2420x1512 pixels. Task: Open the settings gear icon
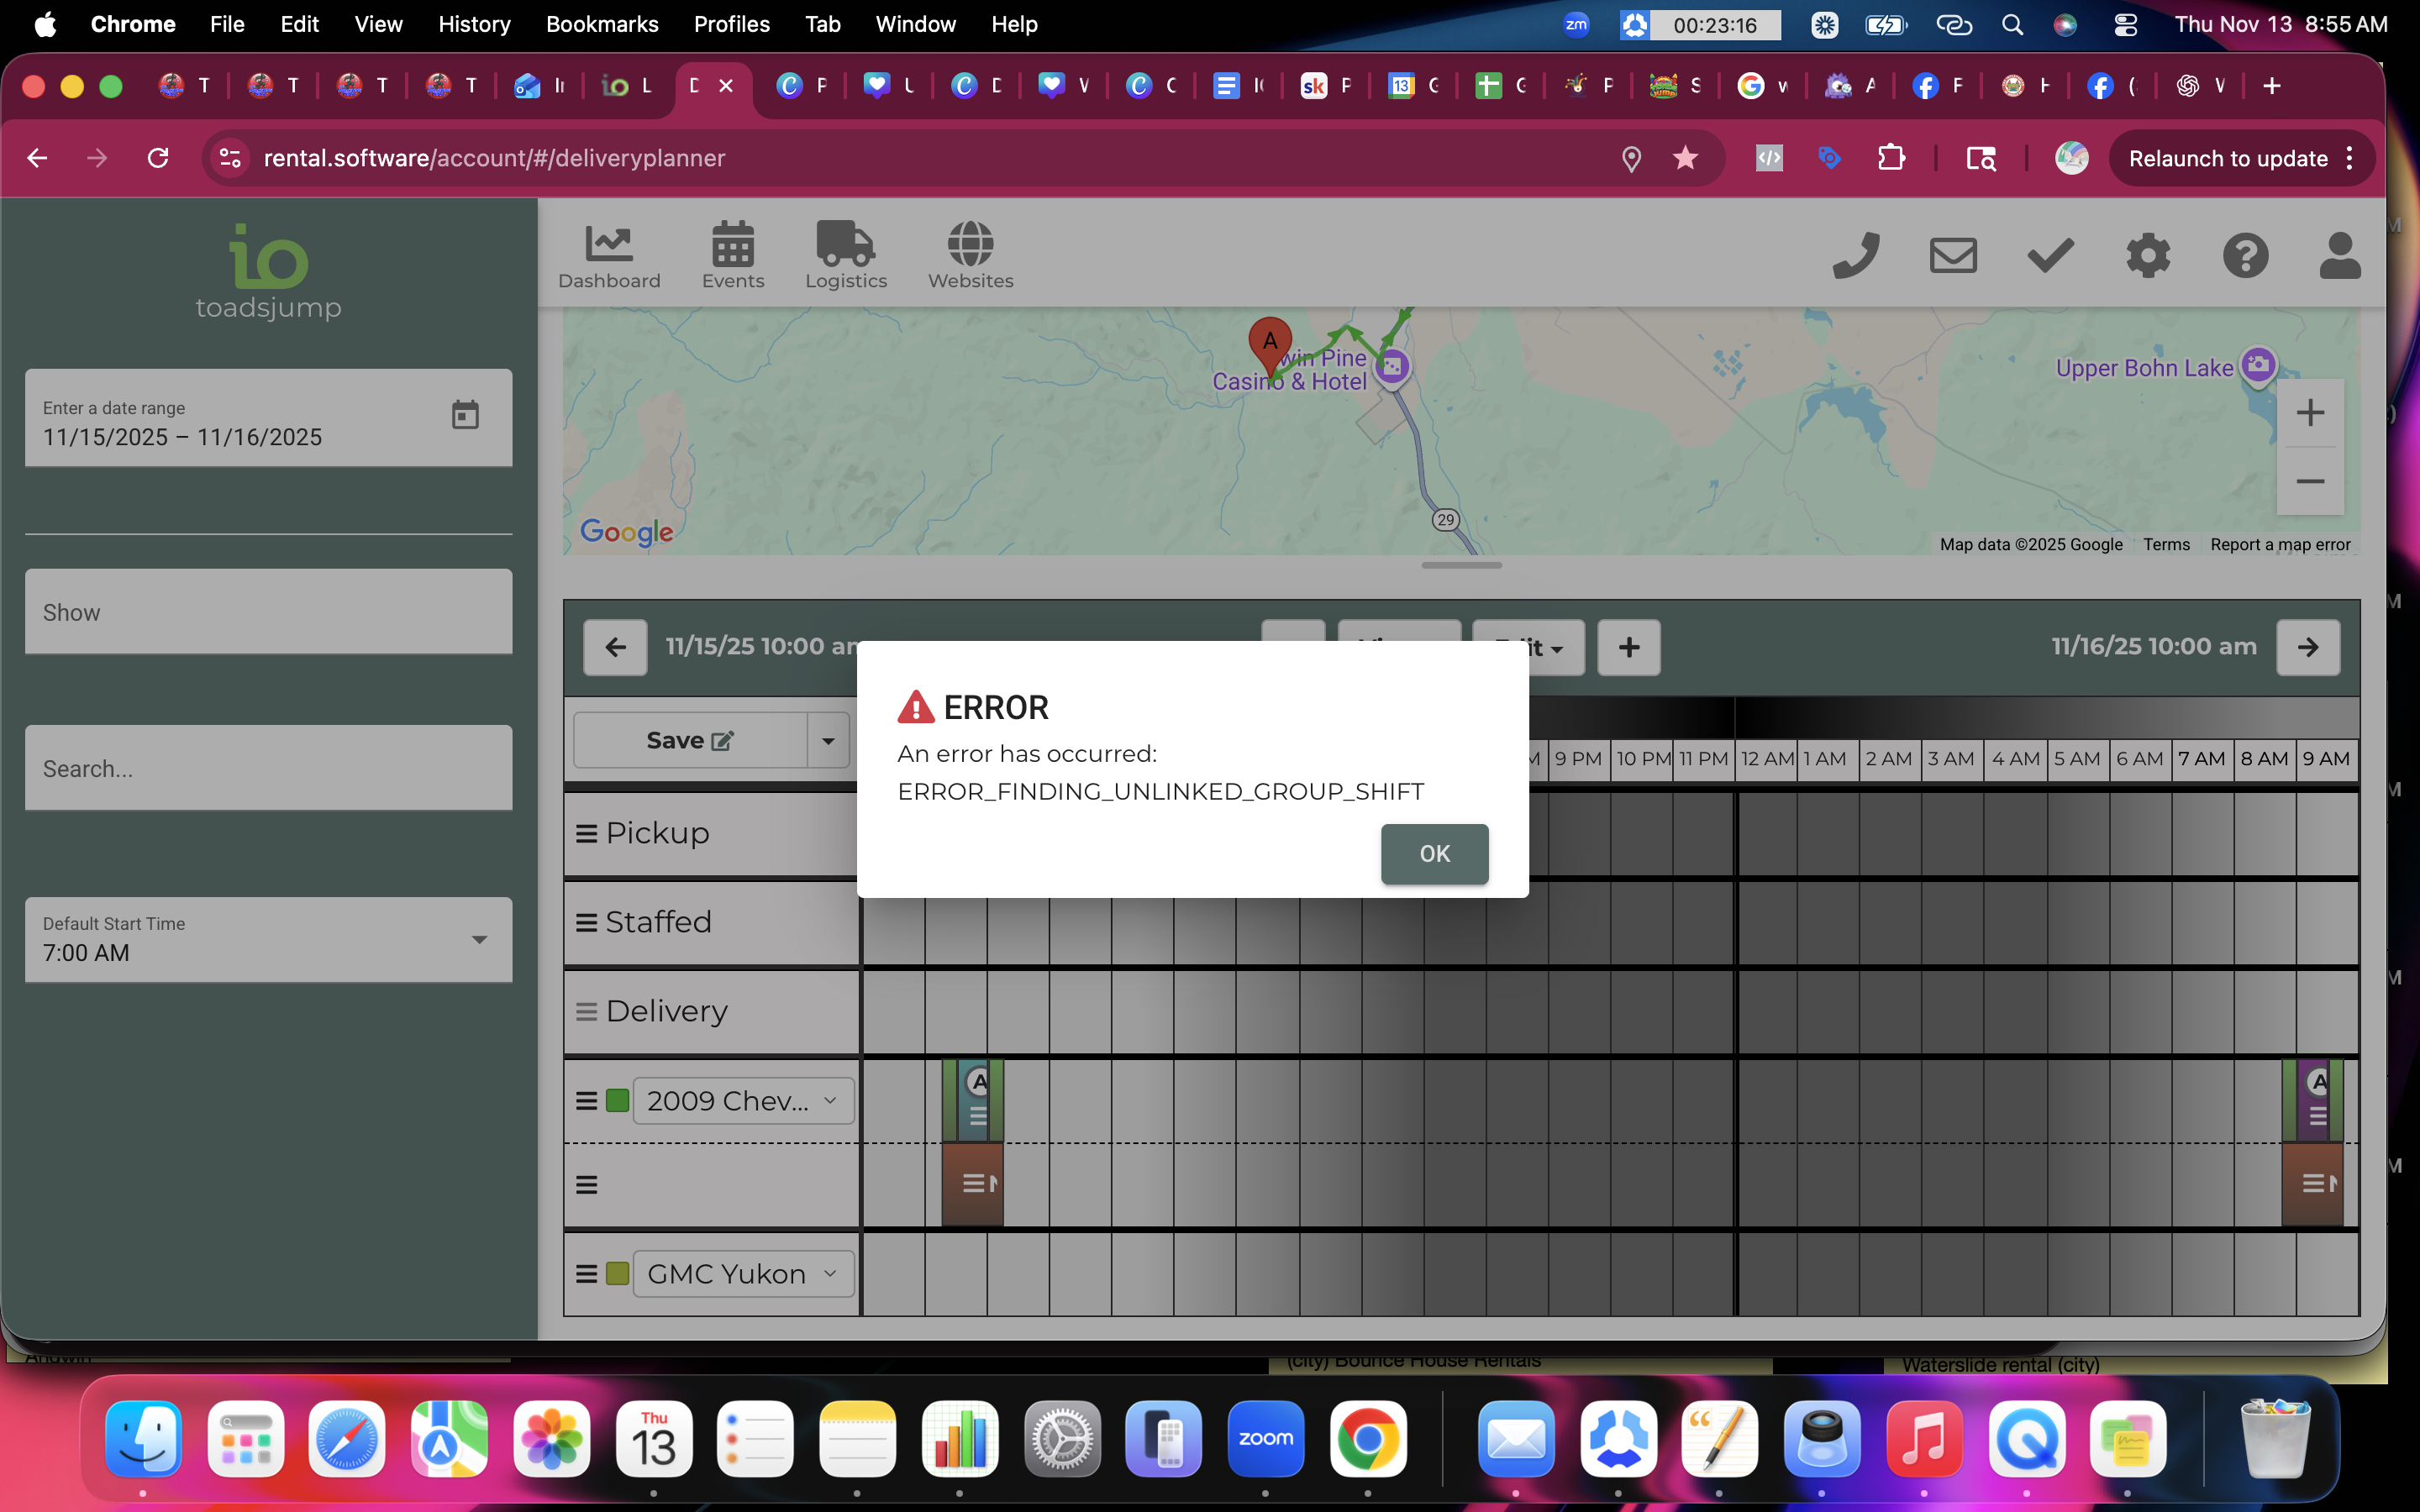click(x=2147, y=256)
